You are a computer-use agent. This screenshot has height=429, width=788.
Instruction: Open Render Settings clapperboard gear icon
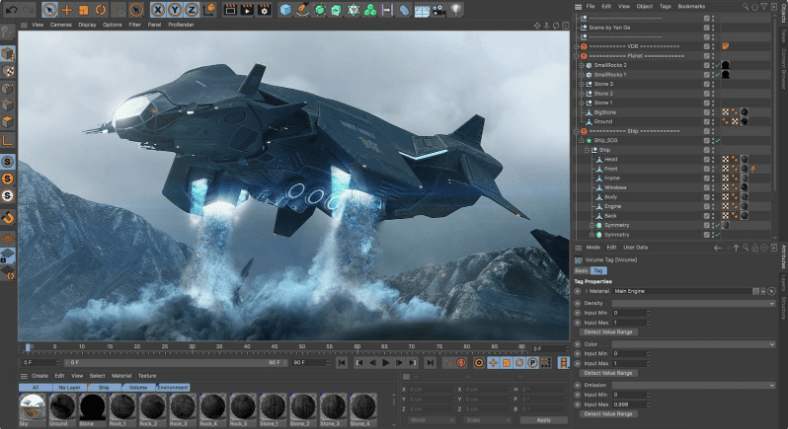coord(264,10)
